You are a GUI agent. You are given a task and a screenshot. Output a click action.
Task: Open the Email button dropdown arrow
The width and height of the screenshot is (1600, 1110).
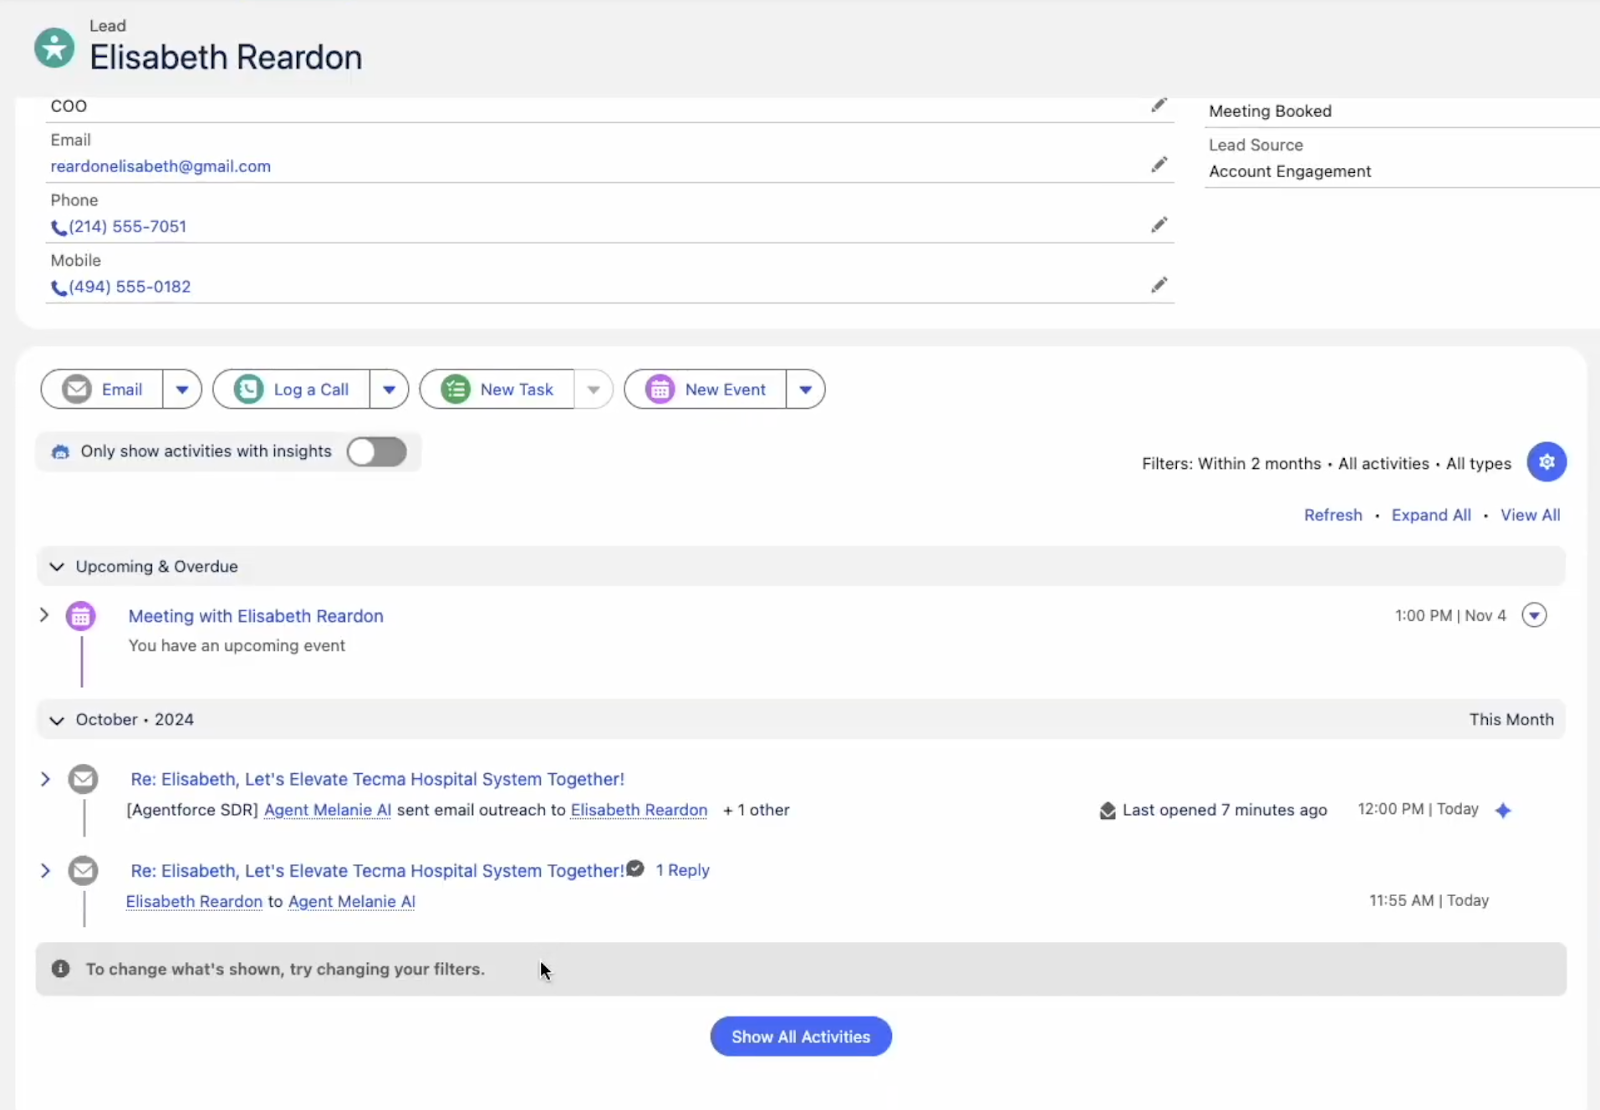click(182, 389)
